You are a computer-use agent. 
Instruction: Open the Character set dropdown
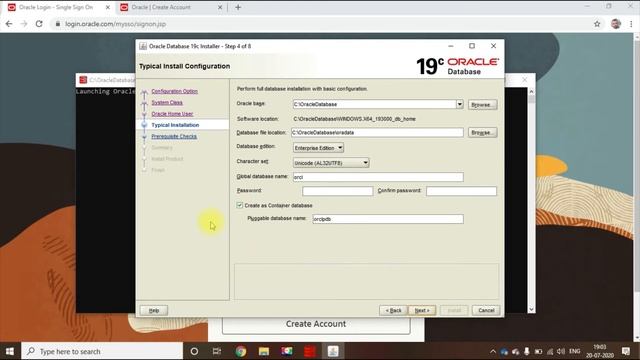click(331, 163)
